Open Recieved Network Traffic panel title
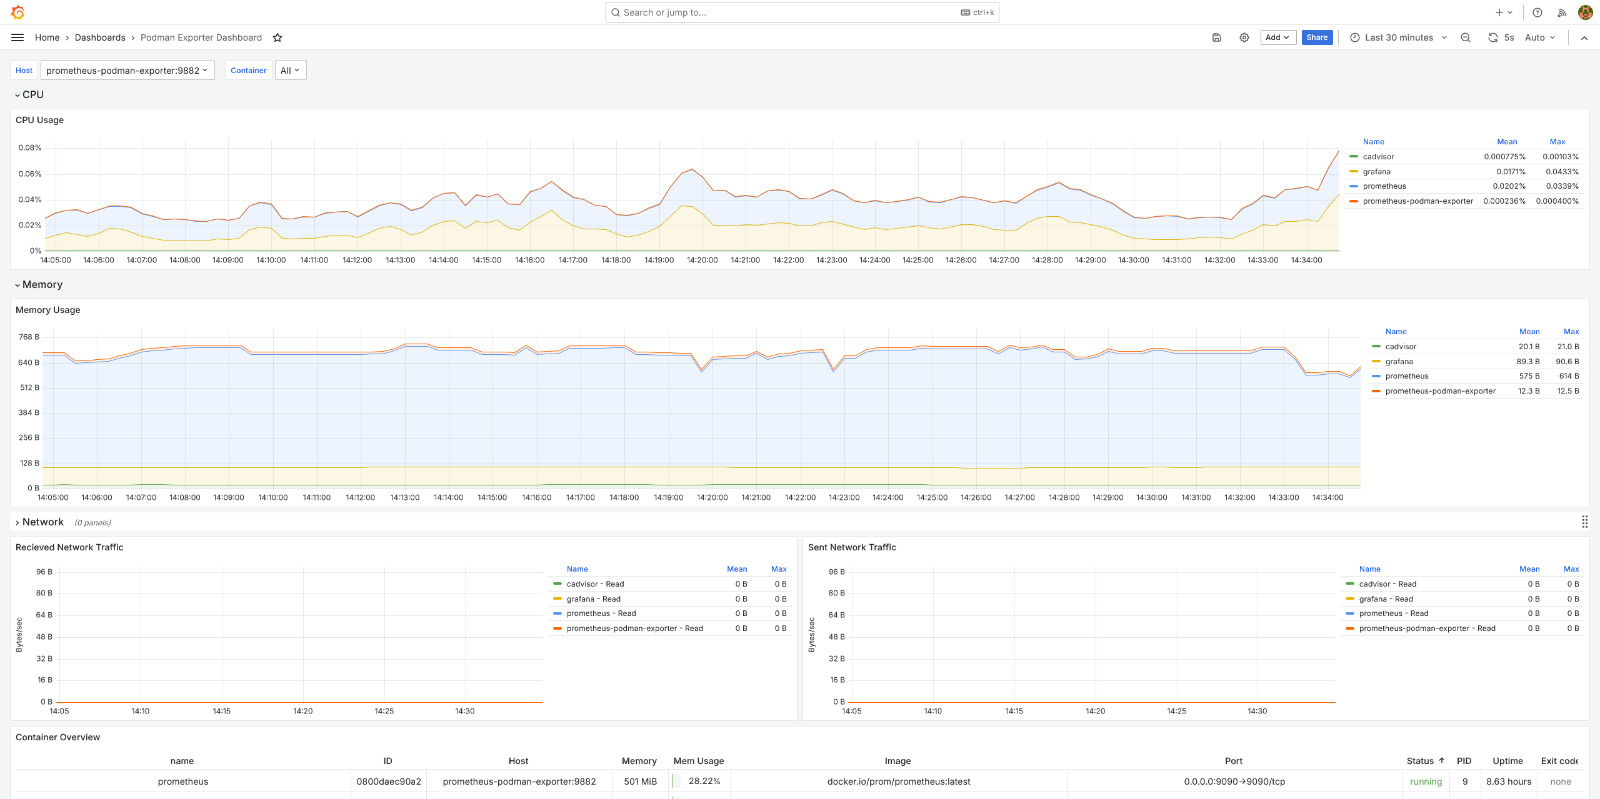The image size is (1600, 799). 69,547
